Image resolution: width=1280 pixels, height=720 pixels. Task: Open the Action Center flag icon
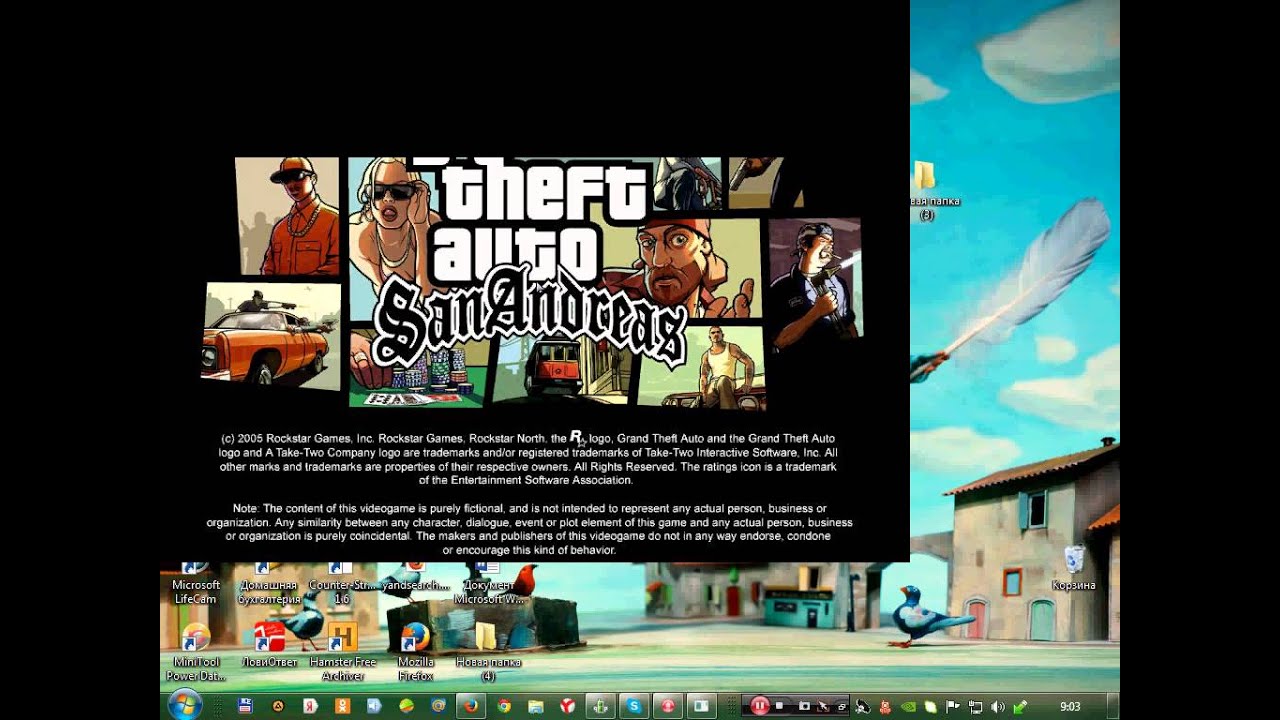(x=953, y=706)
